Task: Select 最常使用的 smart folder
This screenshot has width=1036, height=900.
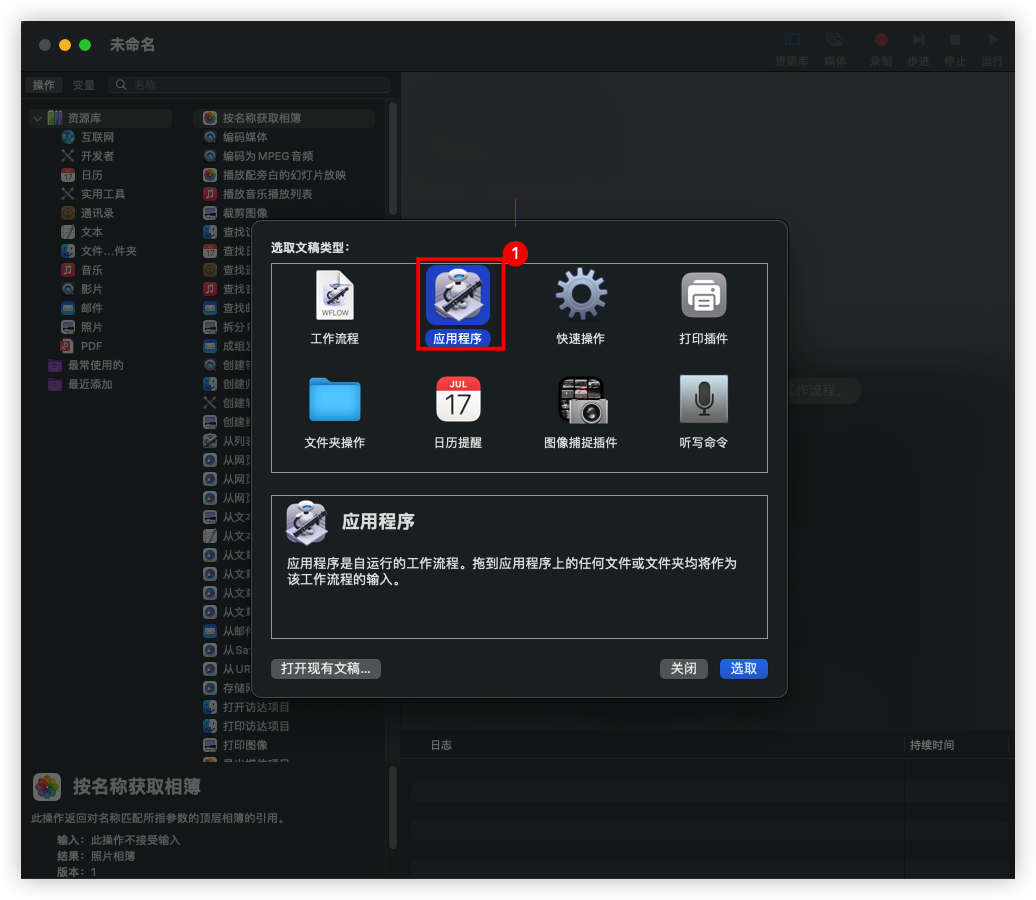Action: (96, 365)
